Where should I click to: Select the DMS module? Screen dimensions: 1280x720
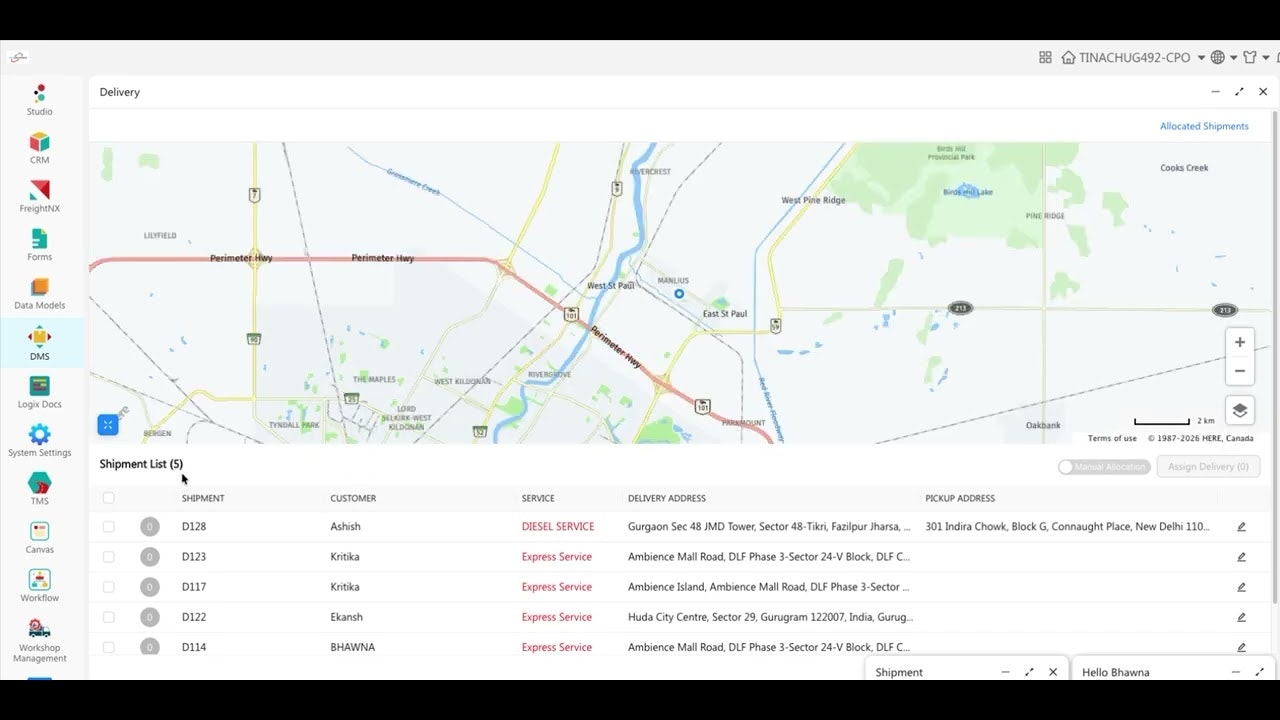[x=39, y=343]
